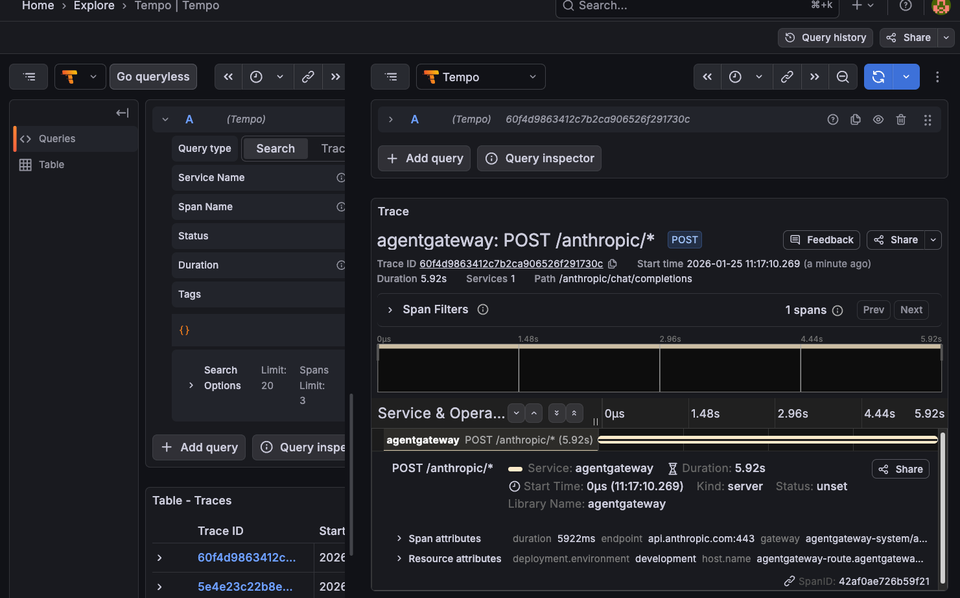This screenshot has width=960, height=598.
Task: Copy query A using the copy icon
Action: (855, 119)
